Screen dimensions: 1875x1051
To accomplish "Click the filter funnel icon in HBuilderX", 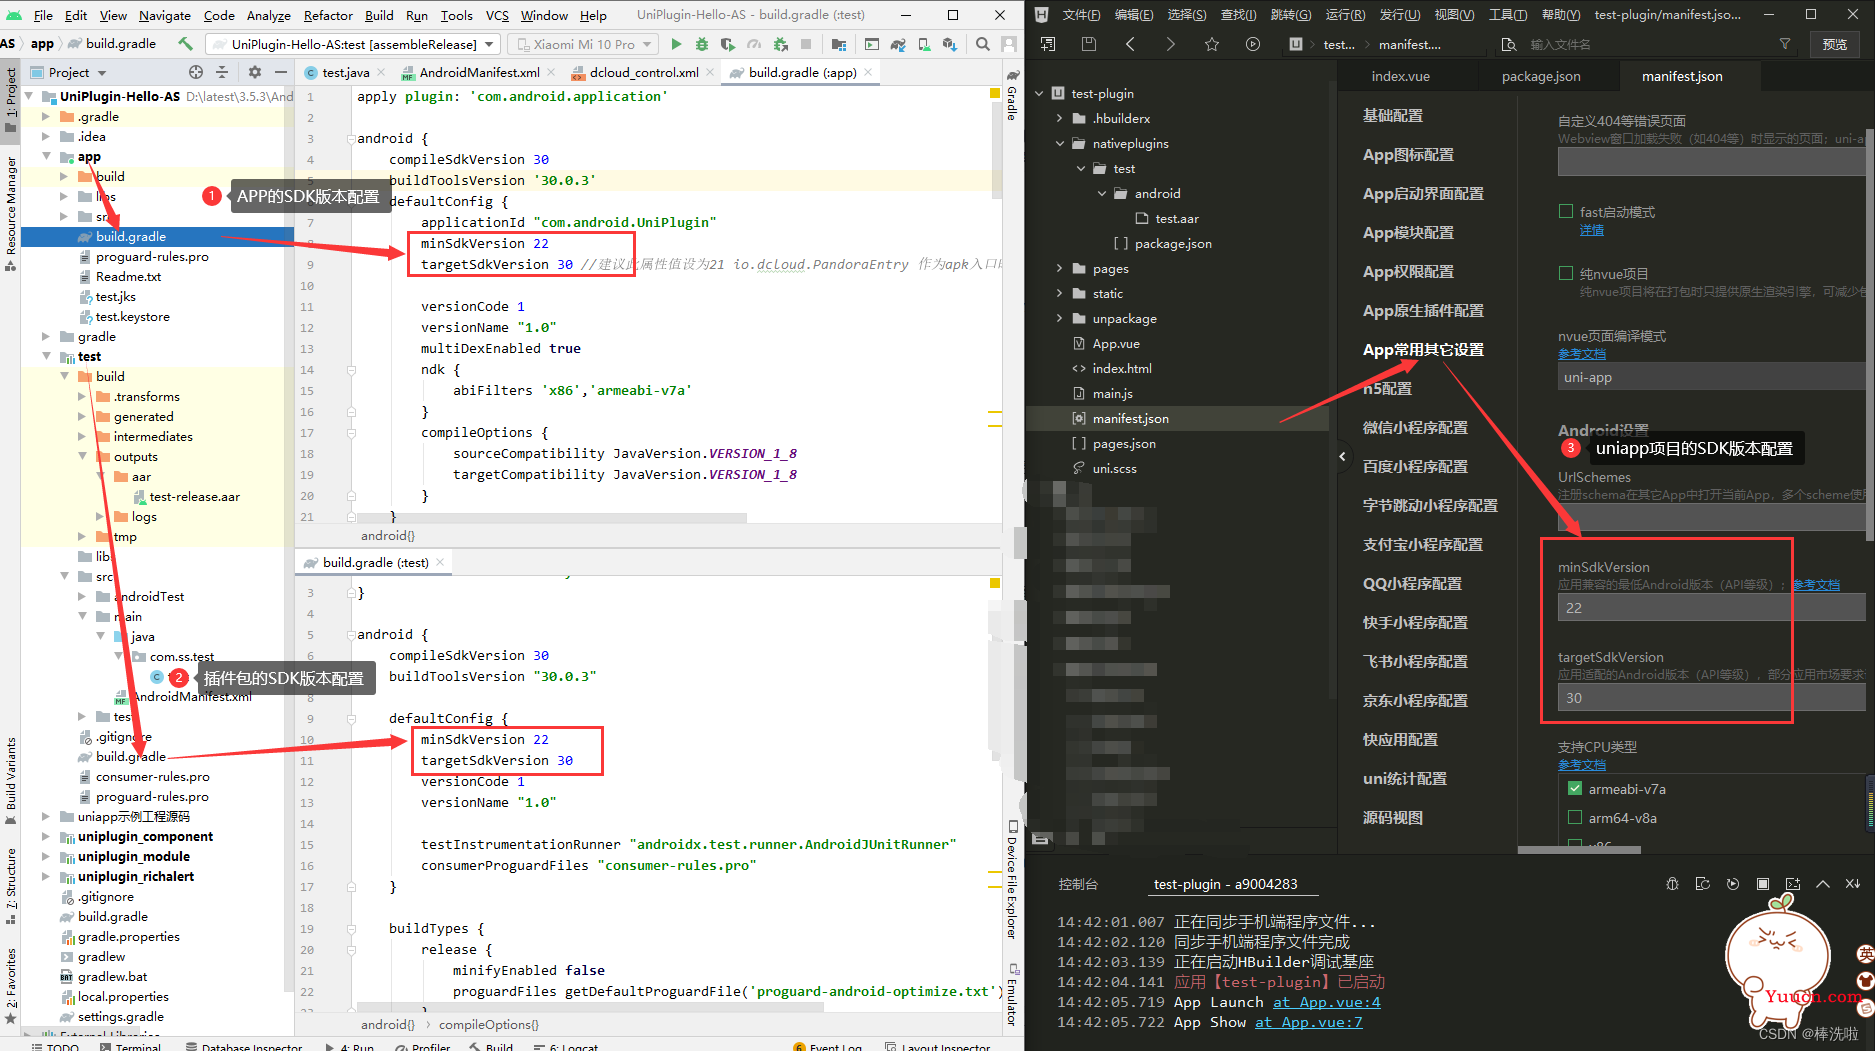I will (x=1785, y=44).
